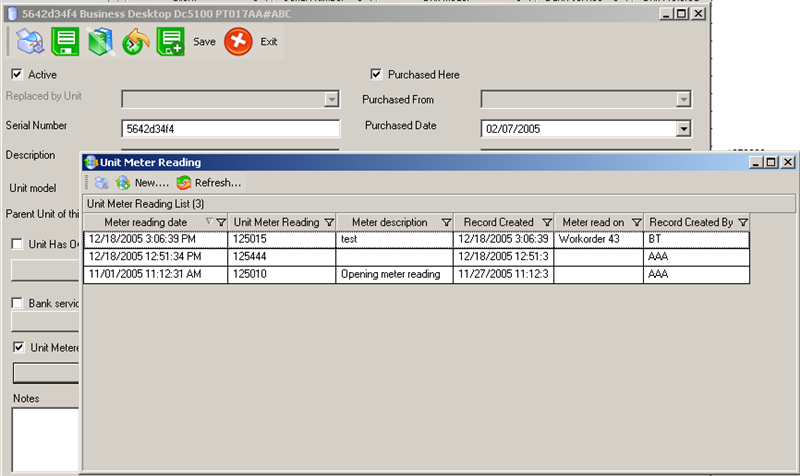Select the 11/01/2005 11:12:31 AM reading date cell
This screenshot has height=476, width=800.
(x=156, y=274)
